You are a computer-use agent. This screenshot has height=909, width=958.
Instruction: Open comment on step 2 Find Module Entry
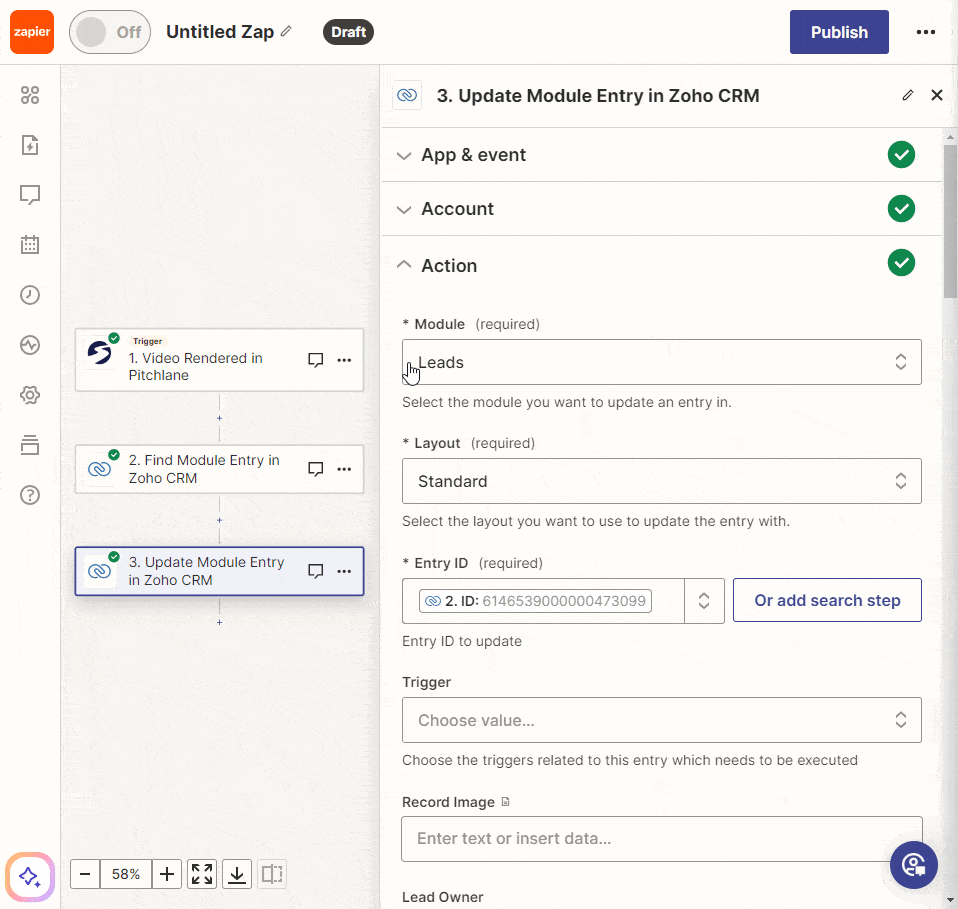(315, 469)
